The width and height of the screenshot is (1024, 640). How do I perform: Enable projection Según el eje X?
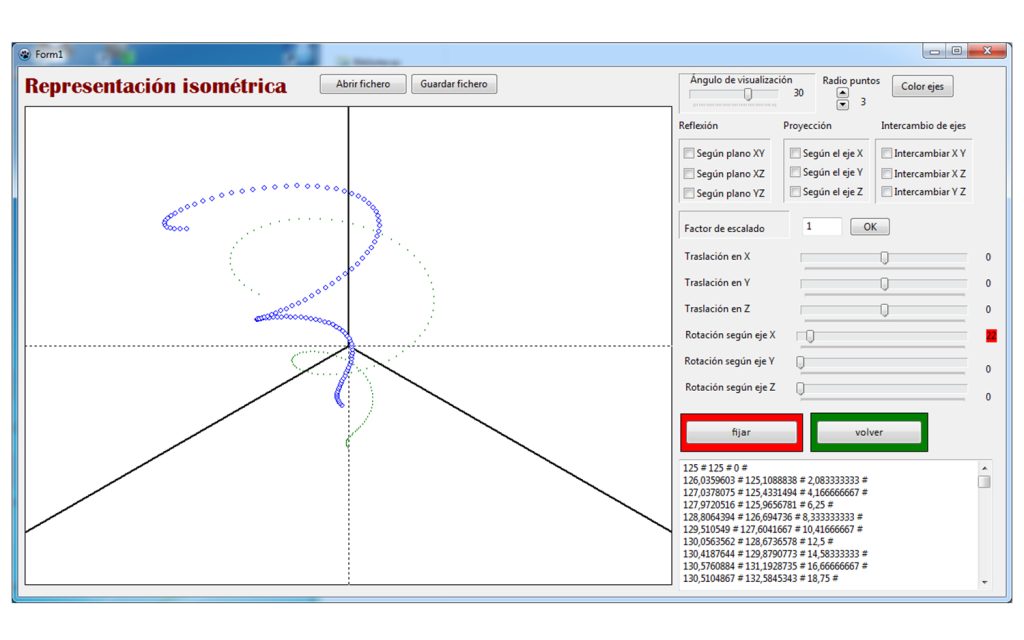(795, 154)
